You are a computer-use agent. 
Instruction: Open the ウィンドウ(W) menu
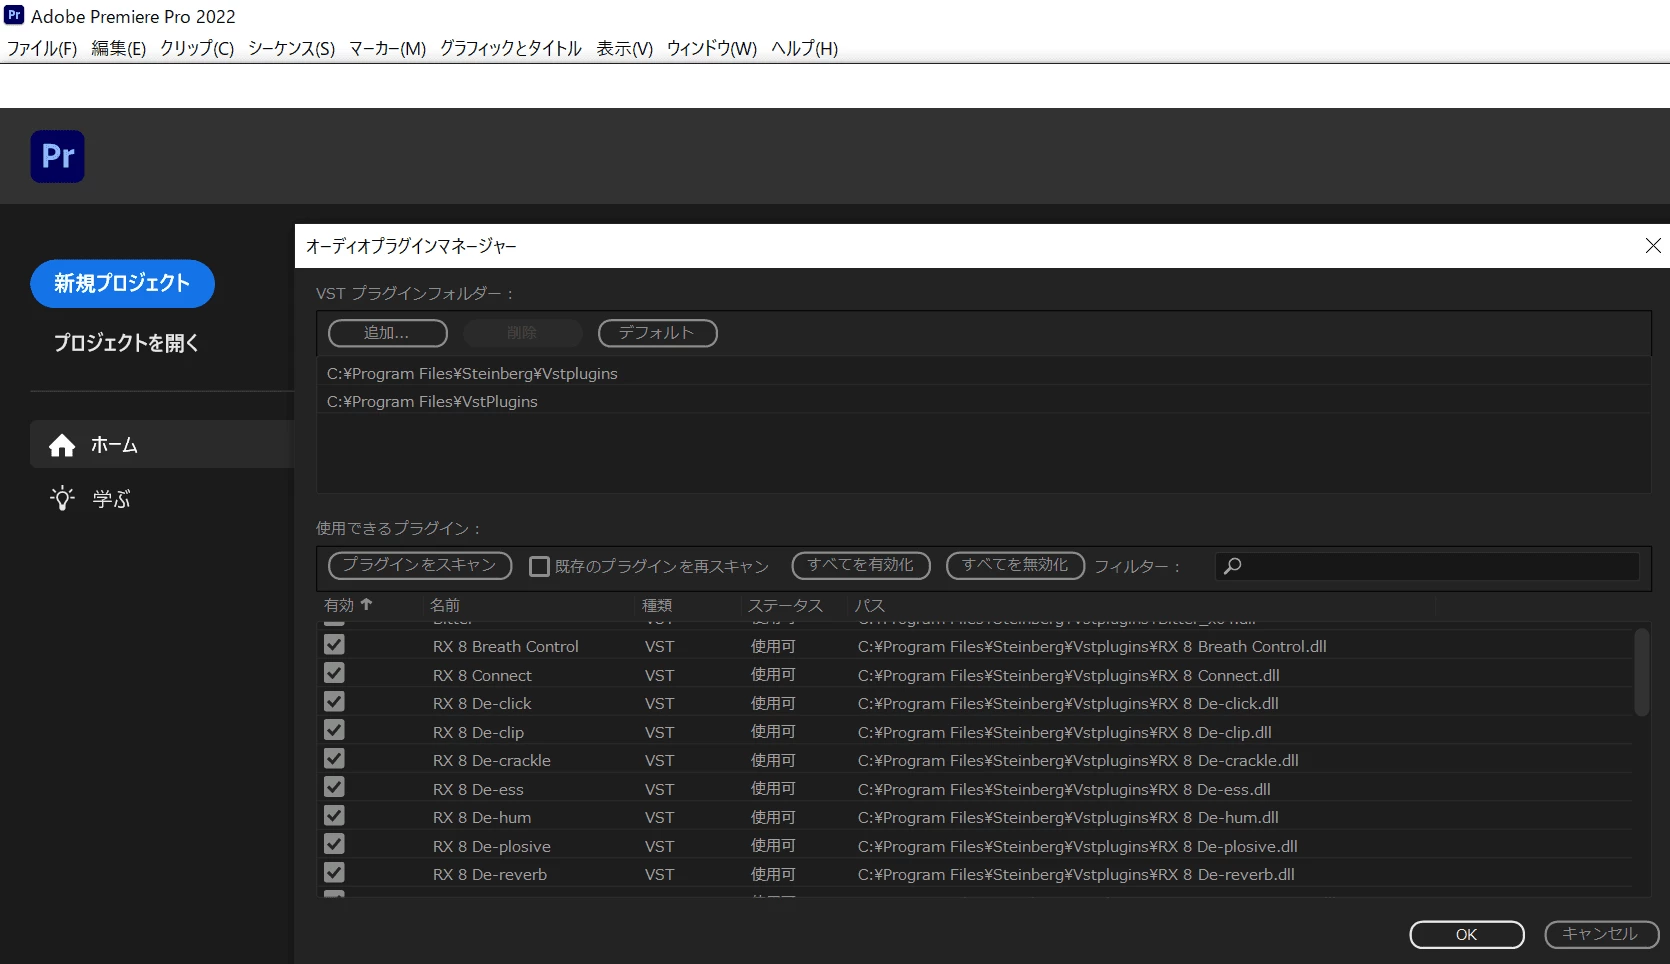point(711,48)
